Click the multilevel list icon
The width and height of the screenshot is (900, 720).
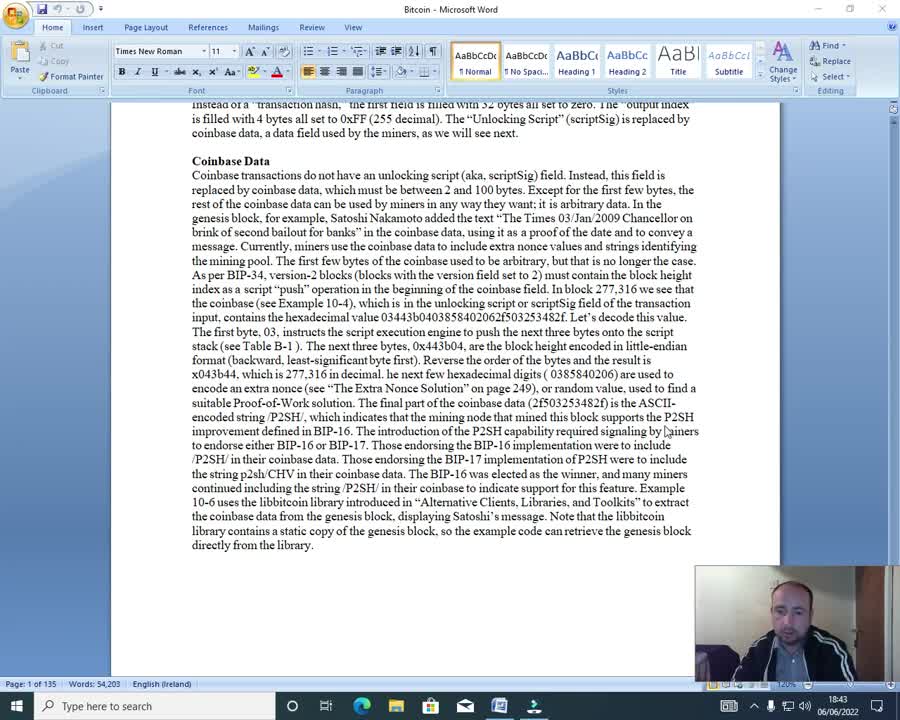point(357,52)
